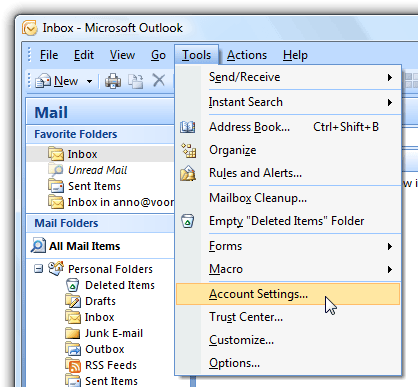The image size is (418, 387).
Task: Choose Instant Search menu entry
Action: point(288,102)
